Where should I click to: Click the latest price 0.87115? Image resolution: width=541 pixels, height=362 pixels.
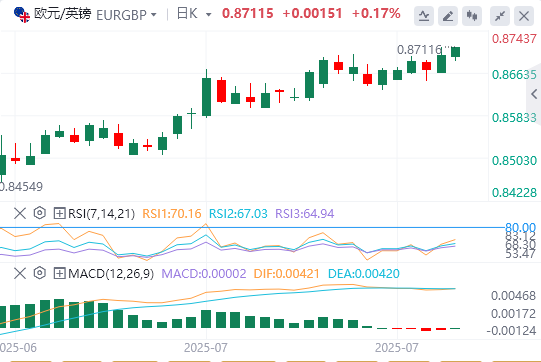click(x=247, y=14)
